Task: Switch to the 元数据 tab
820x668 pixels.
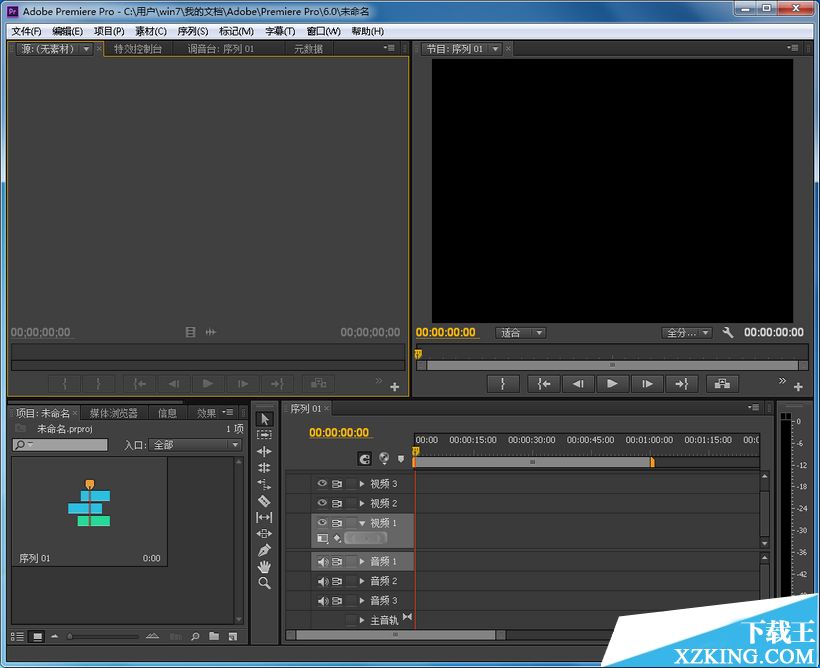Action: [x=308, y=49]
